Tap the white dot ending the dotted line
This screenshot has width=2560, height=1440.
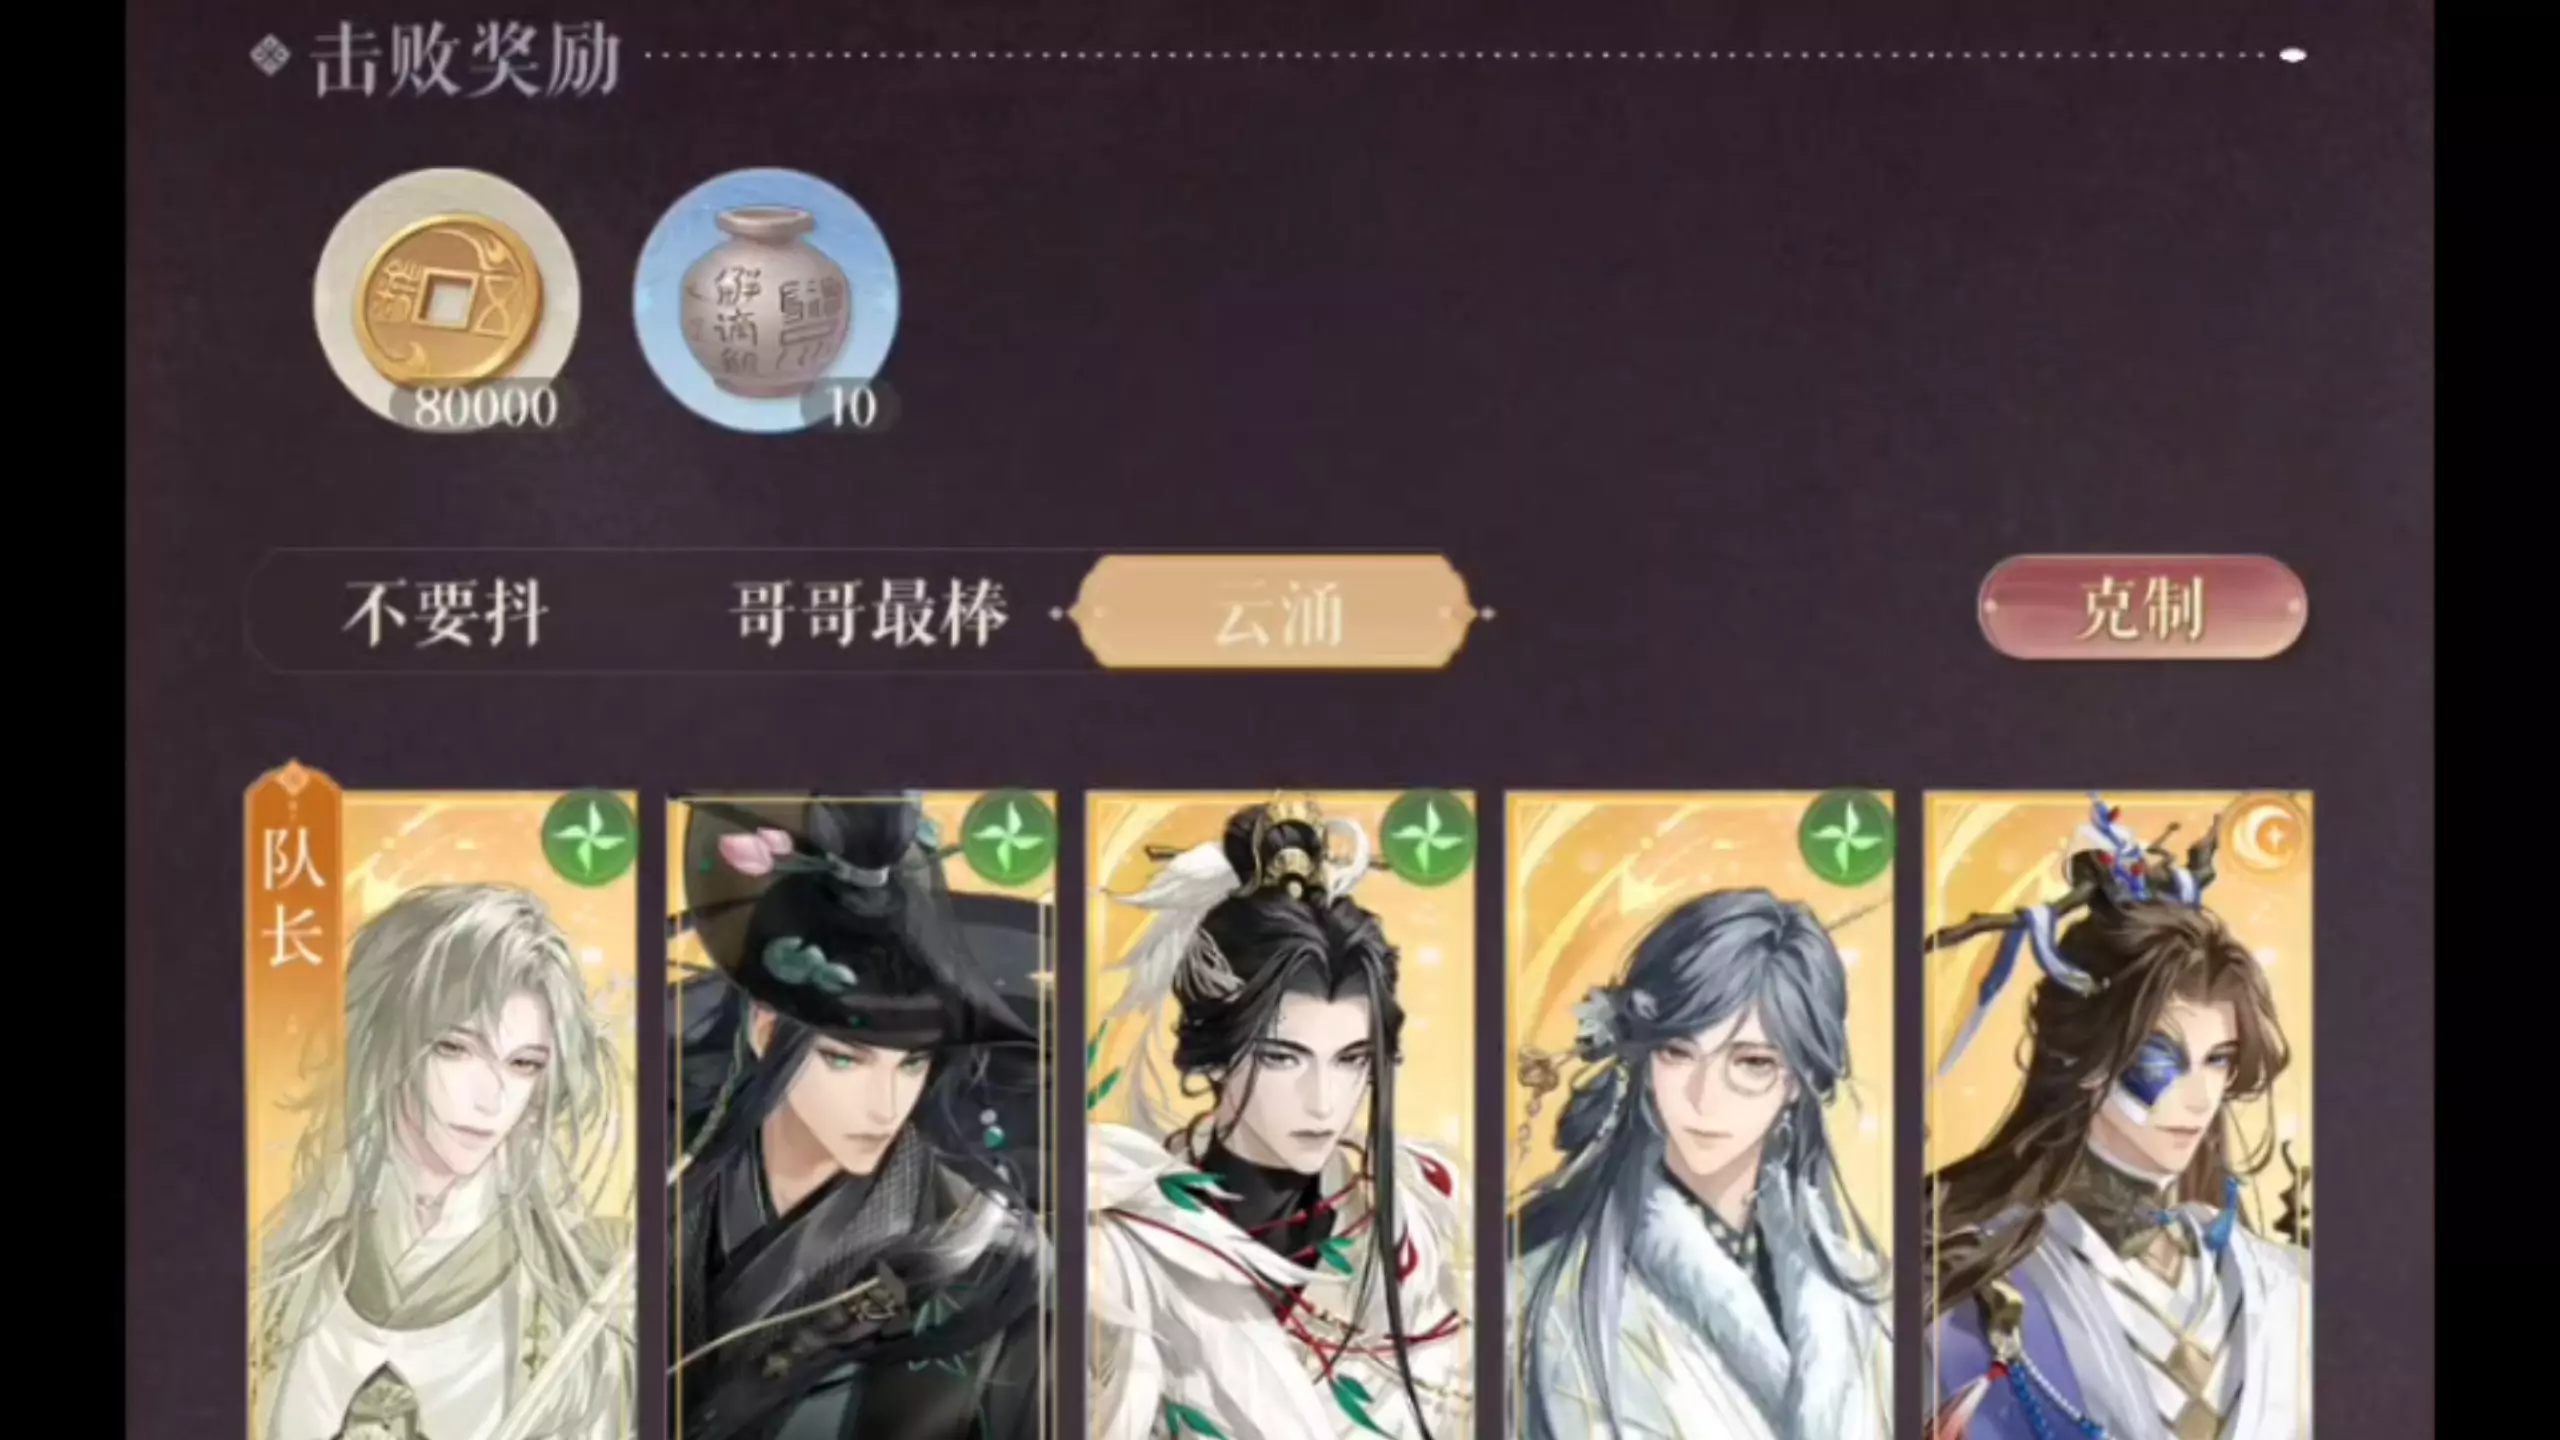[x=2292, y=56]
